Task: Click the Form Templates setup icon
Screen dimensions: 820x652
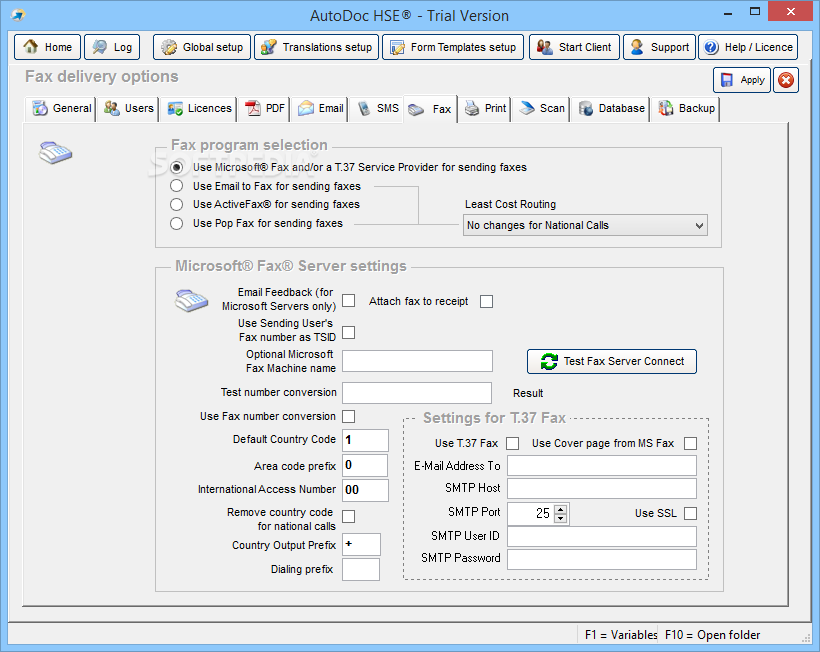Action: 397,47
